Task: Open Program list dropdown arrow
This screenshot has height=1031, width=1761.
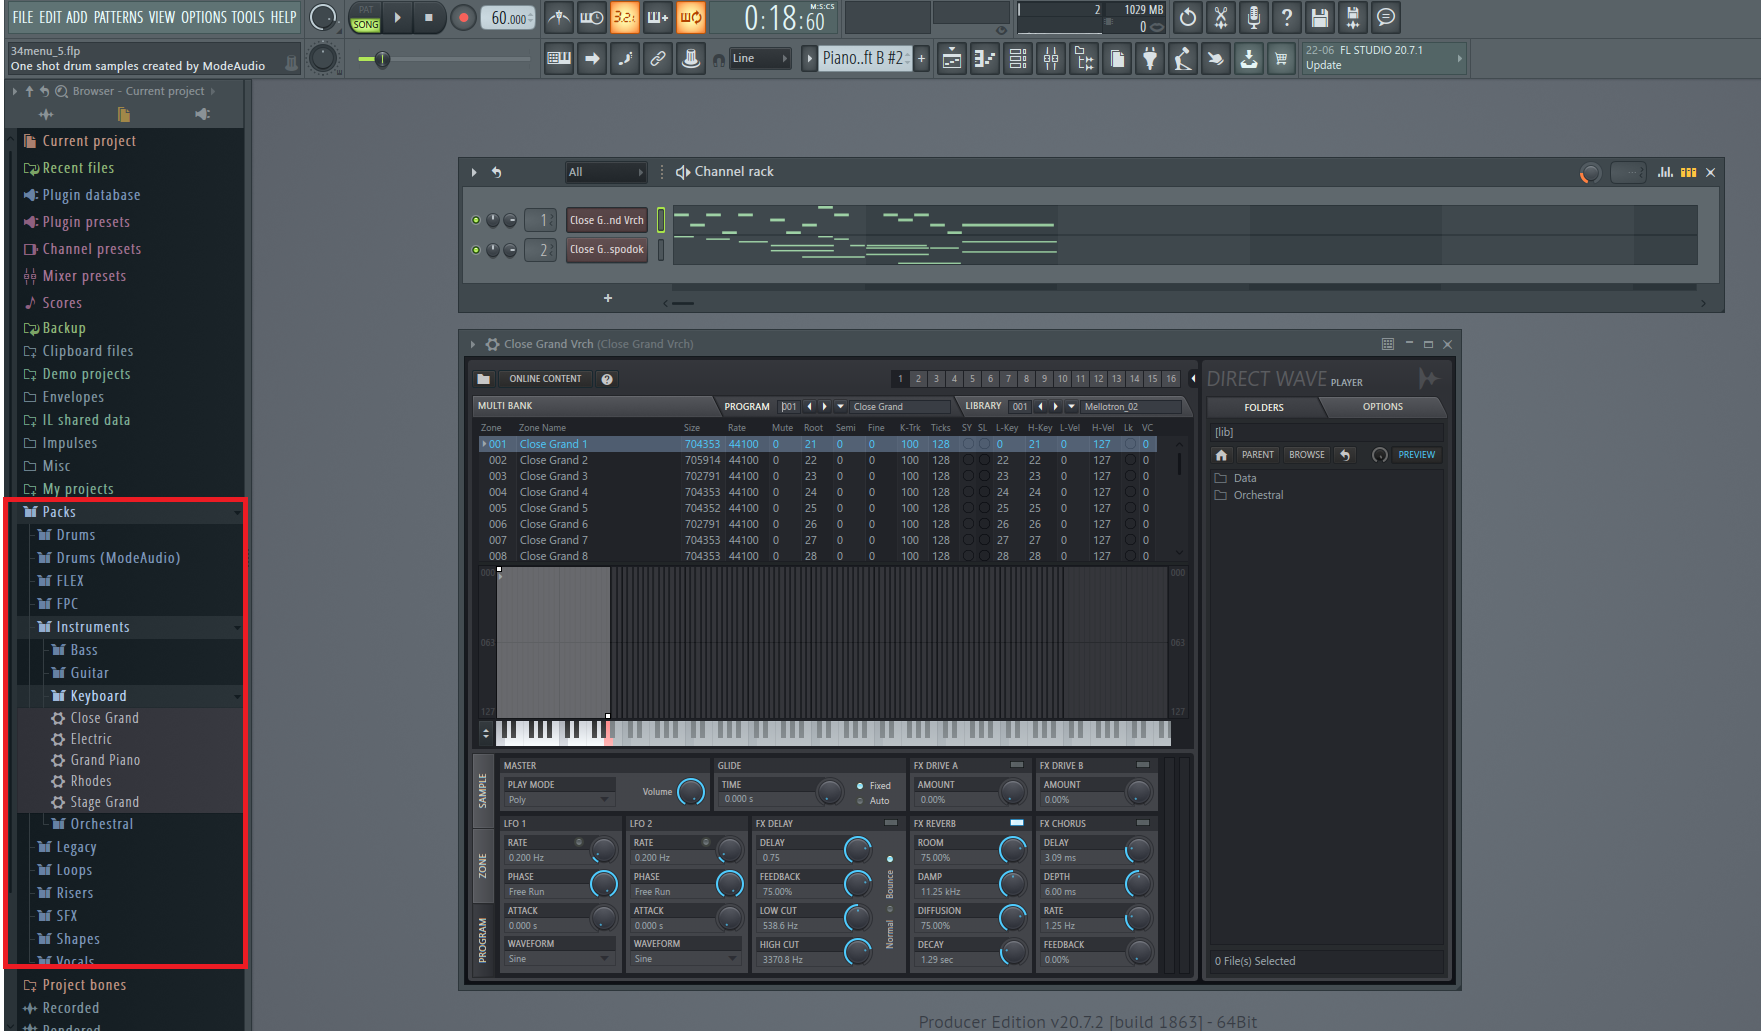Action: 840,407
